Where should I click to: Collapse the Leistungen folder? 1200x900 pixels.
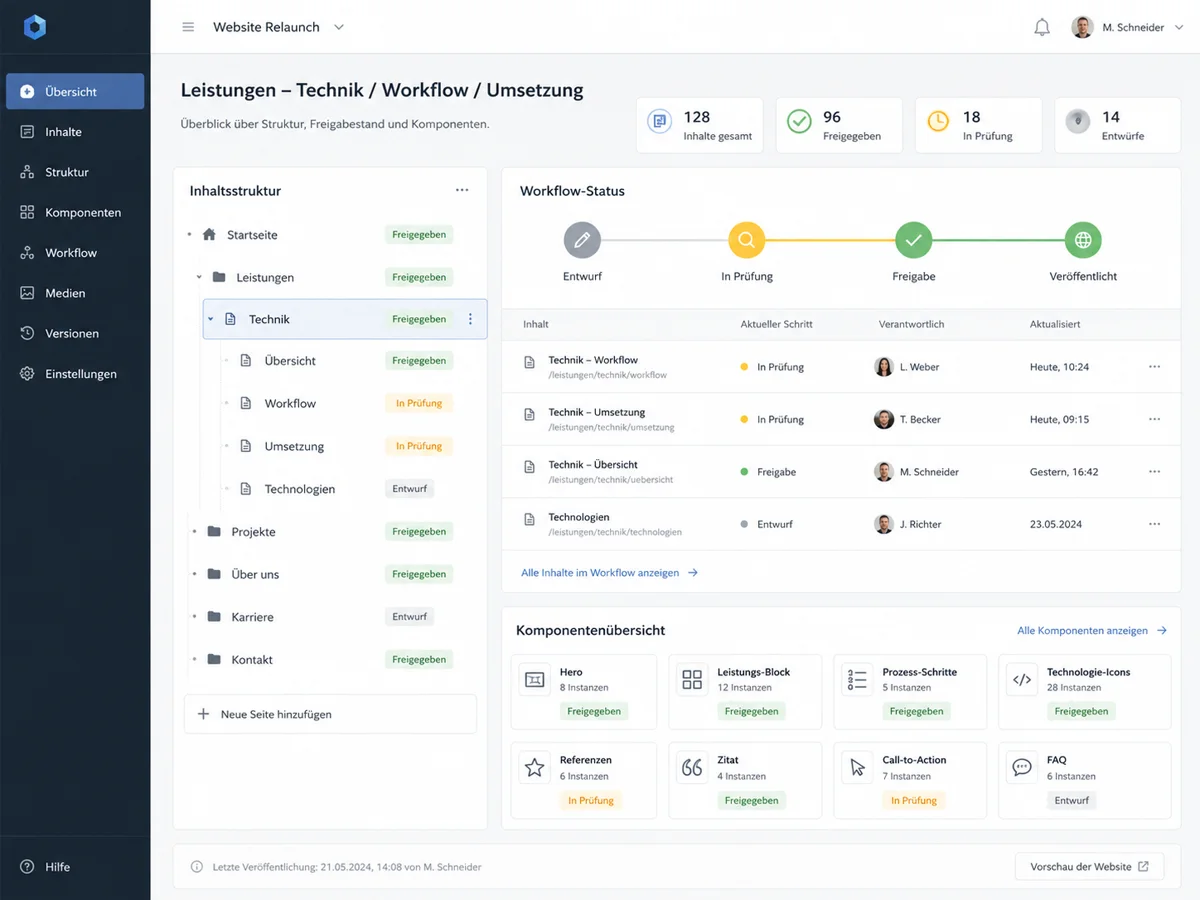coord(199,277)
